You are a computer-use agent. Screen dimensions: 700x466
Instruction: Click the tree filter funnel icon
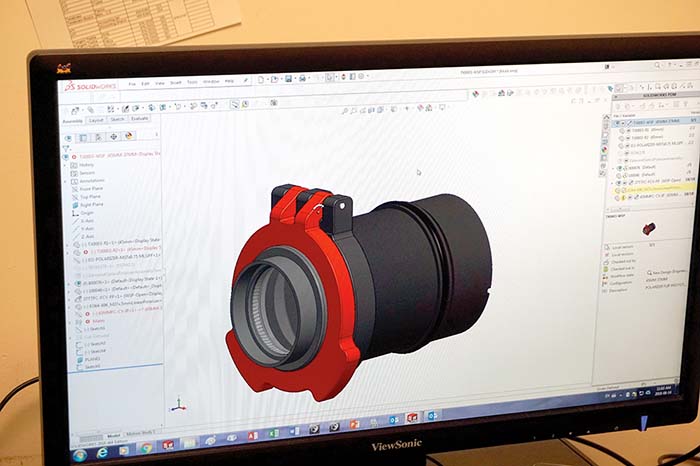(x=66, y=149)
